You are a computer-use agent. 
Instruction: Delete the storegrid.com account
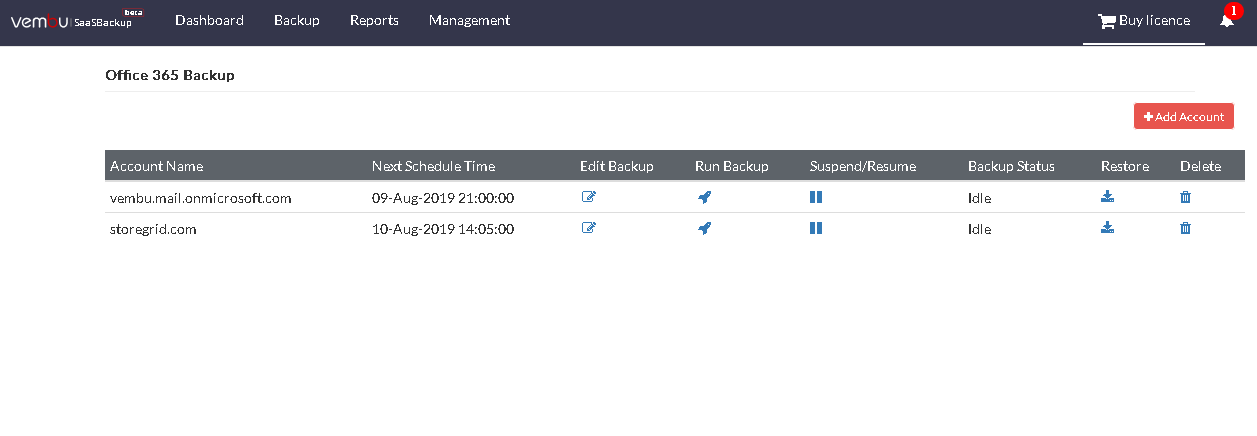[1186, 228]
